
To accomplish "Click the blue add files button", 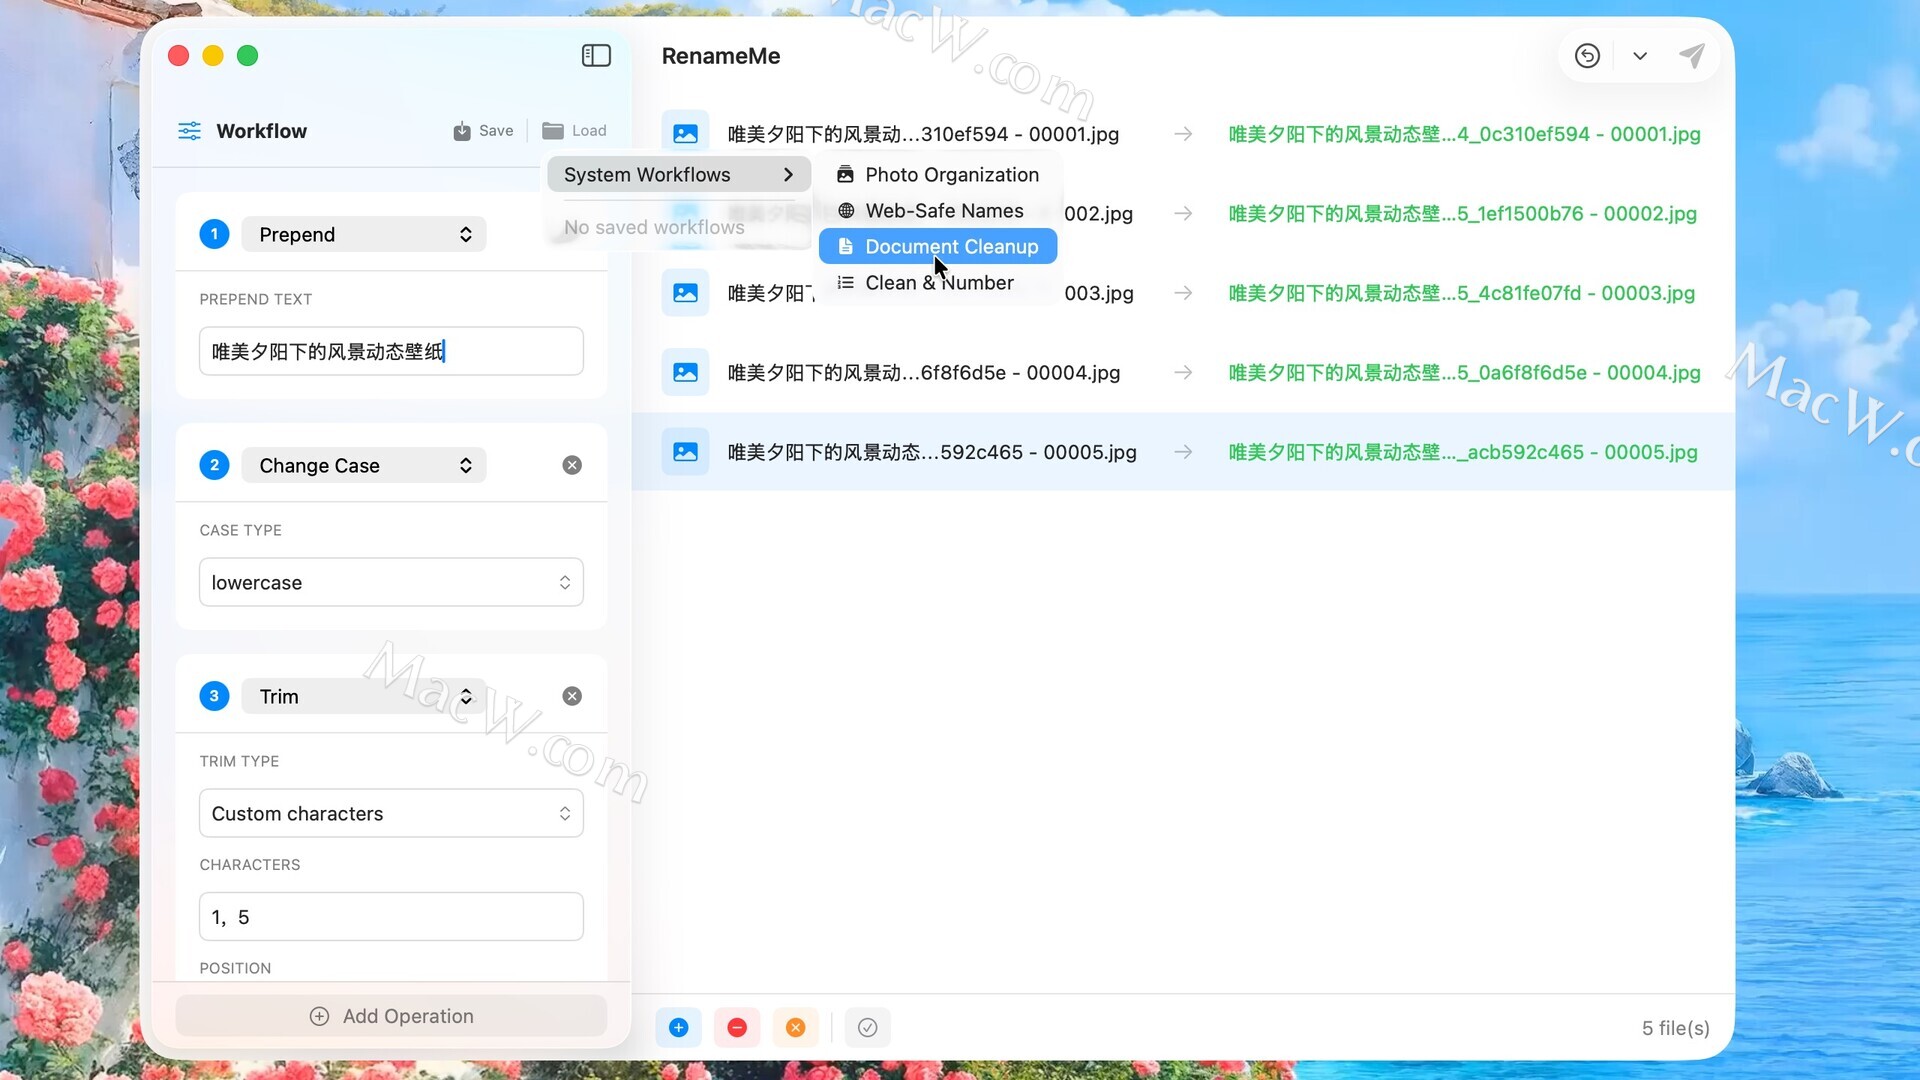I will tap(678, 1027).
